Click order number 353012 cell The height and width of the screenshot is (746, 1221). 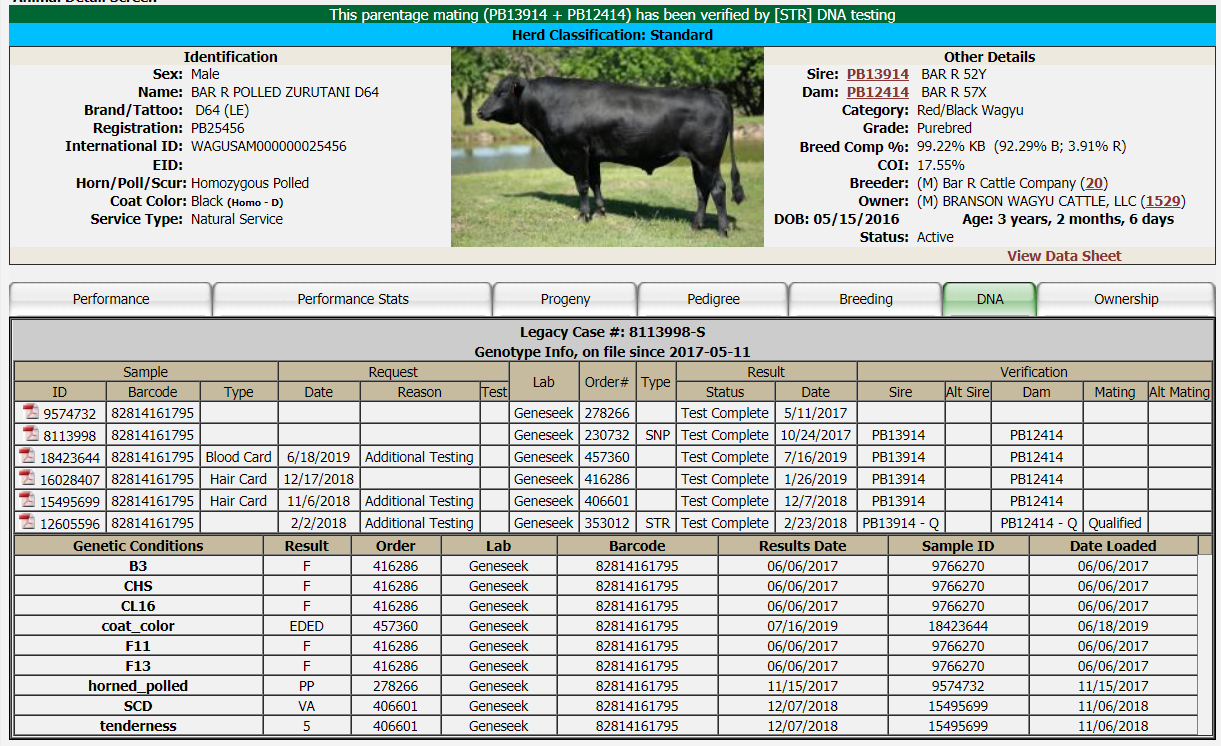pyautogui.click(x=607, y=523)
